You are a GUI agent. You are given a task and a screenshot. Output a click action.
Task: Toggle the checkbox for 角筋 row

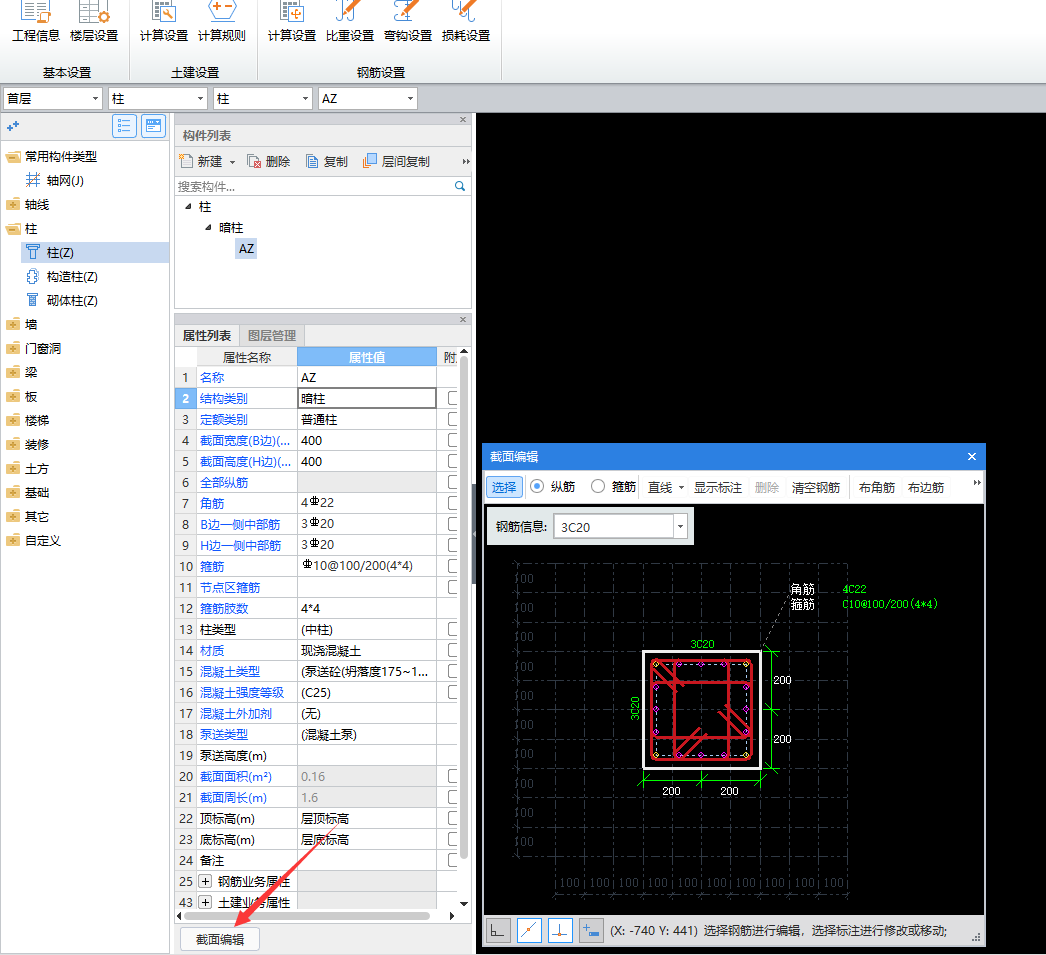click(453, 503)
